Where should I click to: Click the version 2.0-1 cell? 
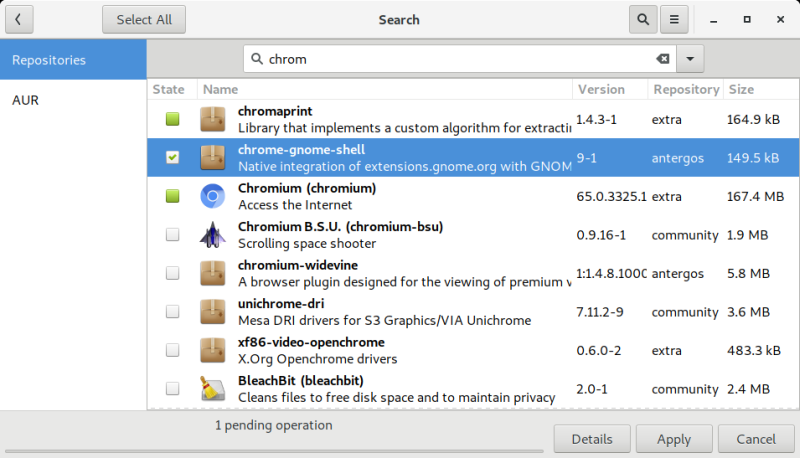tap(592, 389)
